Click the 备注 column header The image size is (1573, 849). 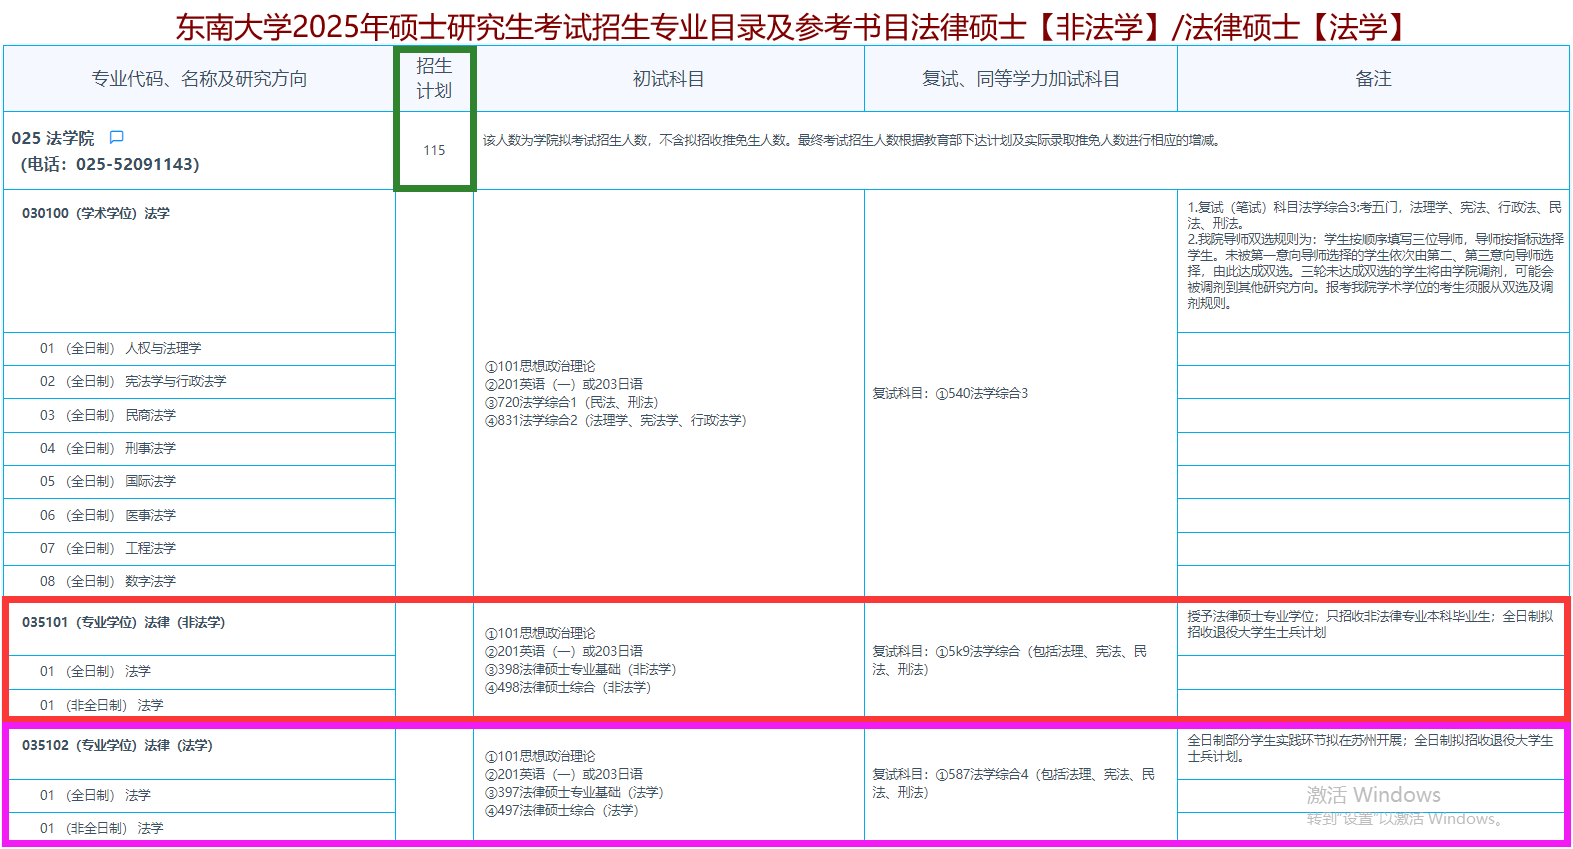1373,79
